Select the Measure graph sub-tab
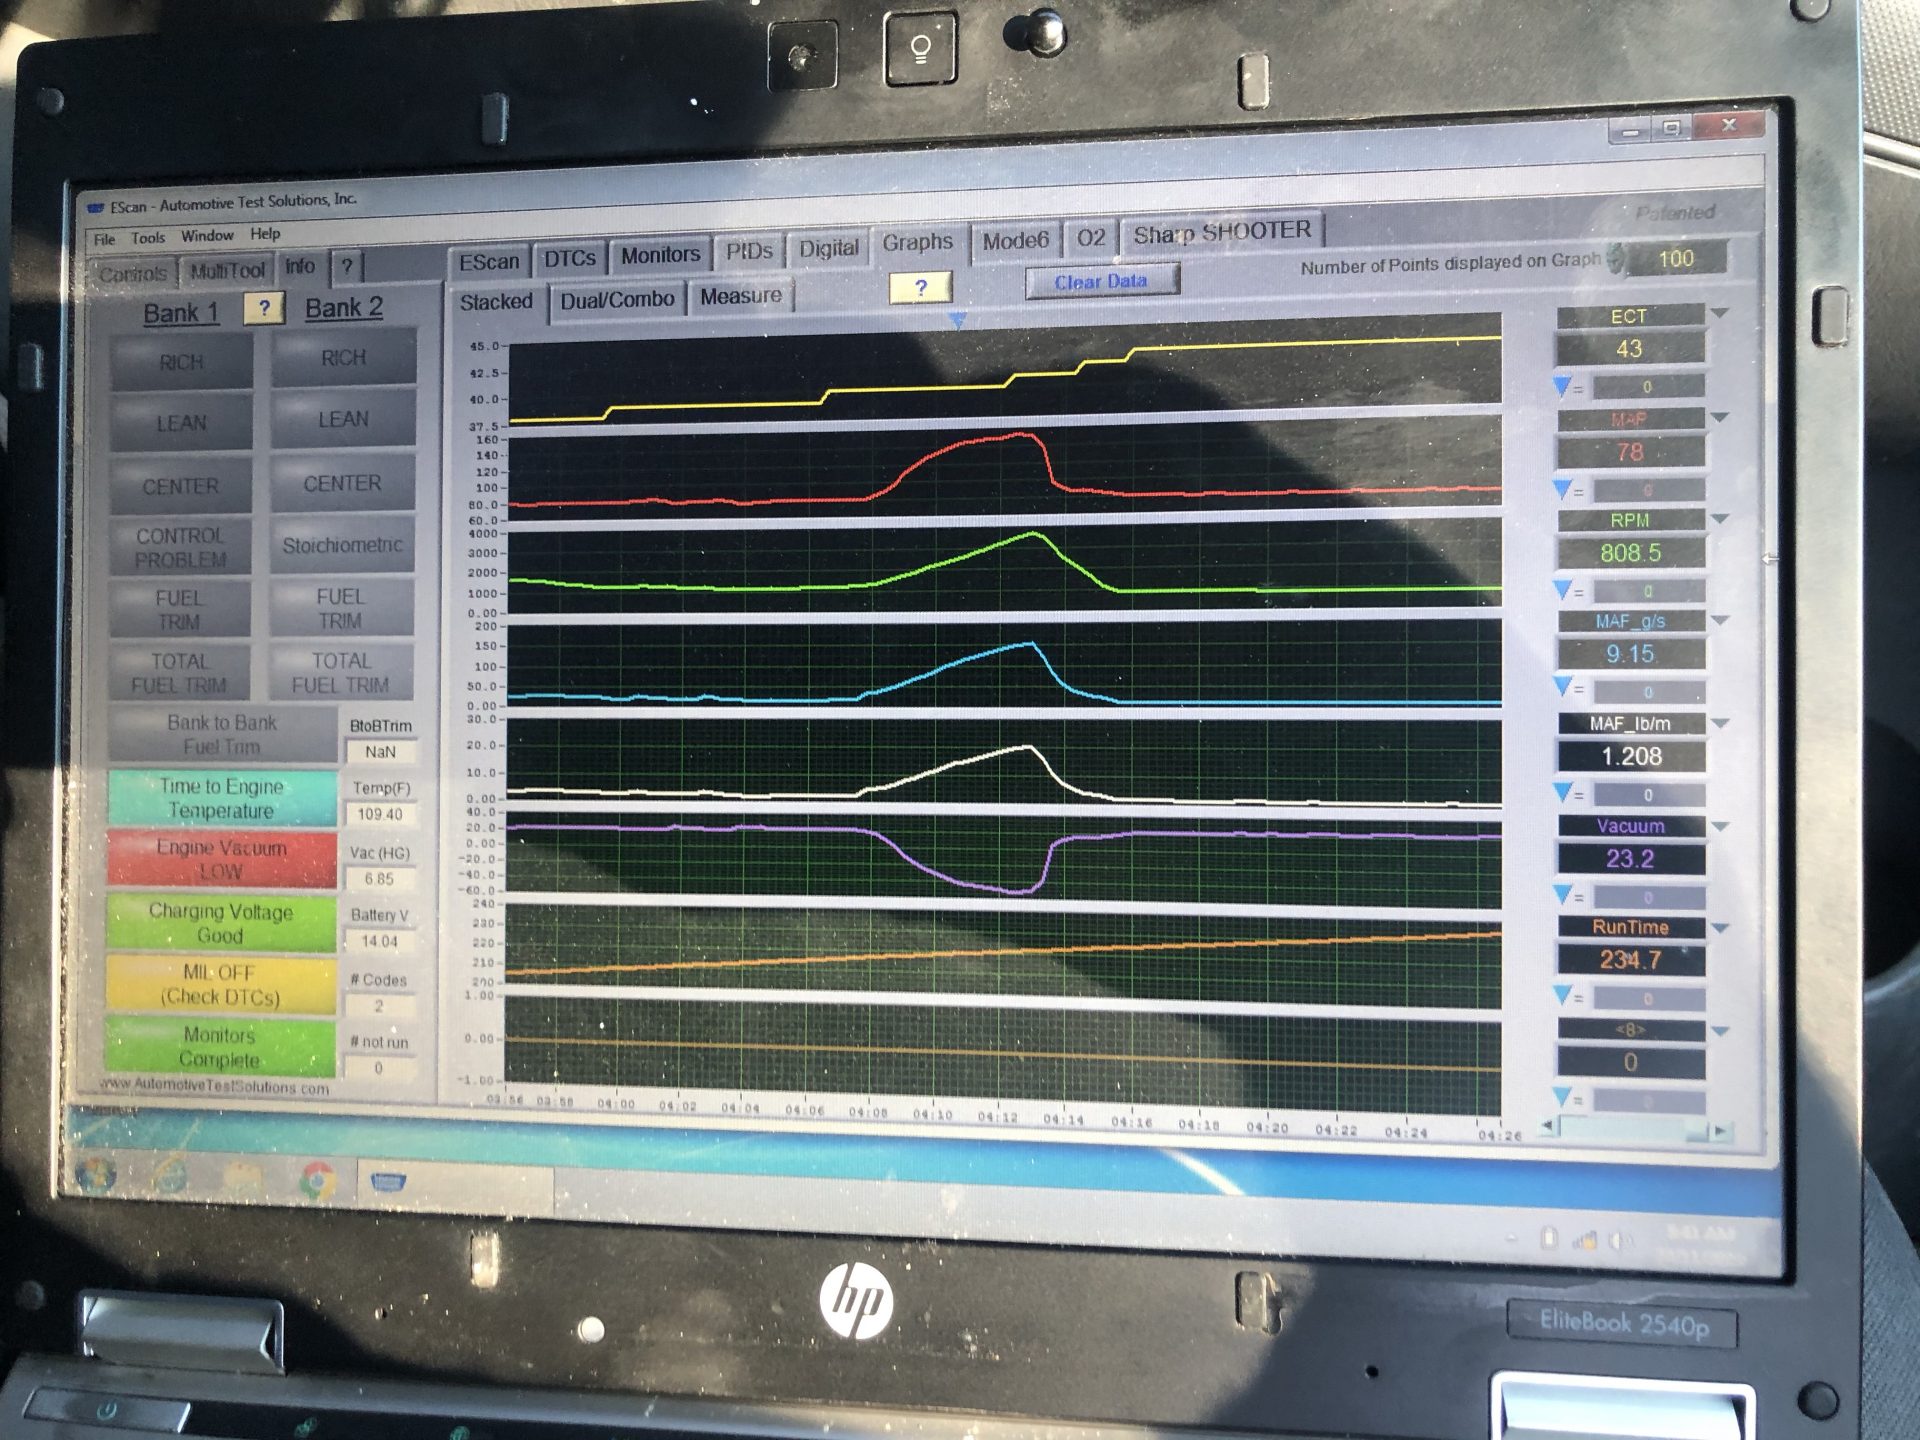This screenshot has width=1920, height=1440. [x=741, y=296]
